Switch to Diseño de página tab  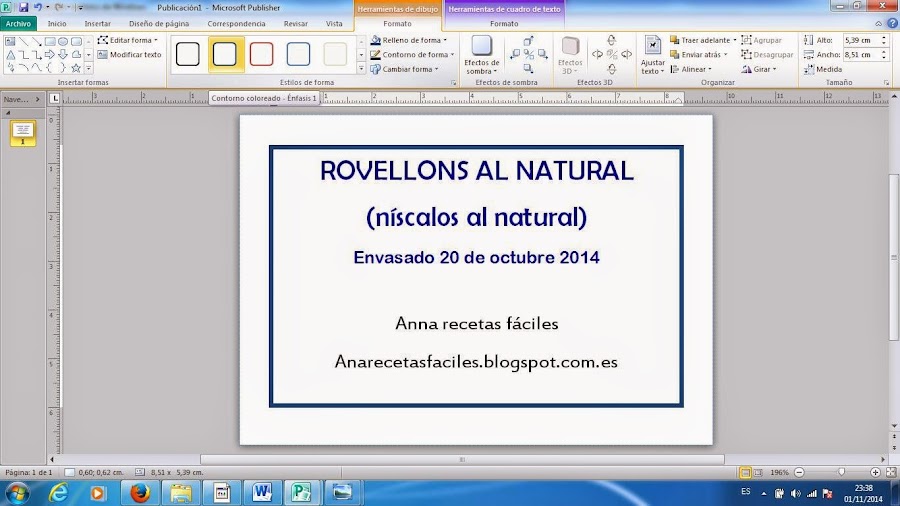pos(159,24)
